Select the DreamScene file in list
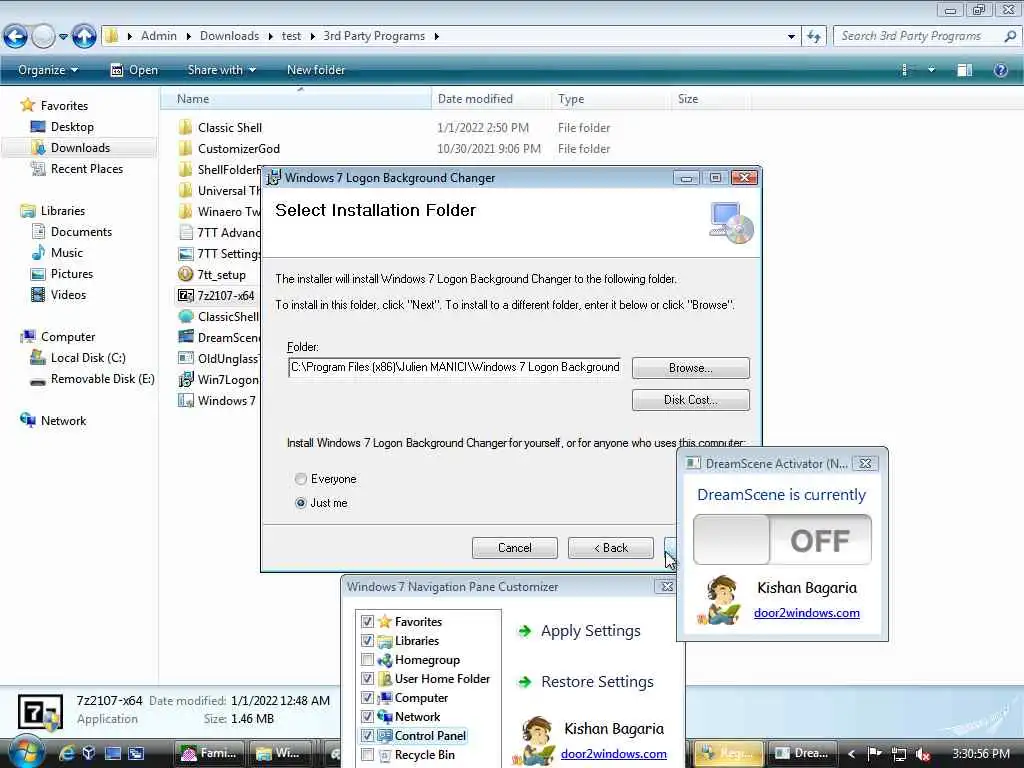 [x=227, y=338]
